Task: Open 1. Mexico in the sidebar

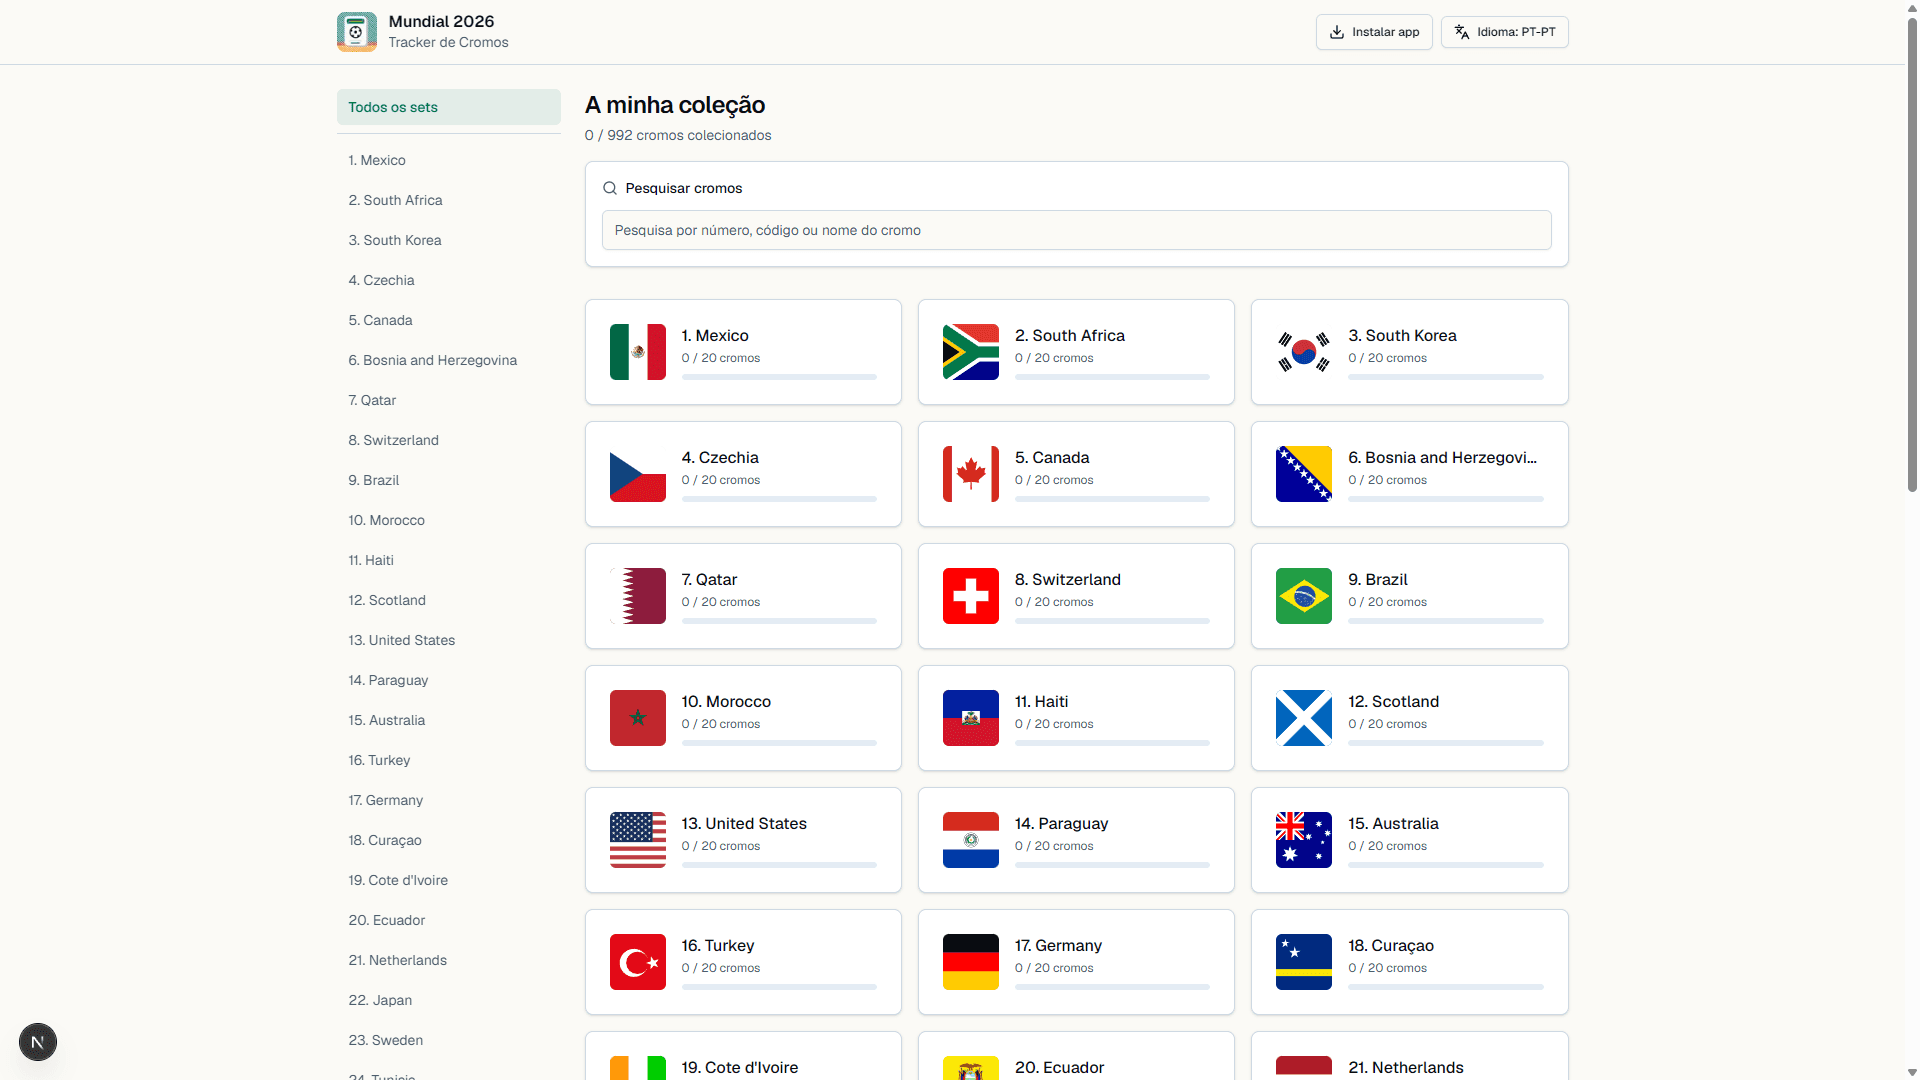Action: [x=449, y=160]
